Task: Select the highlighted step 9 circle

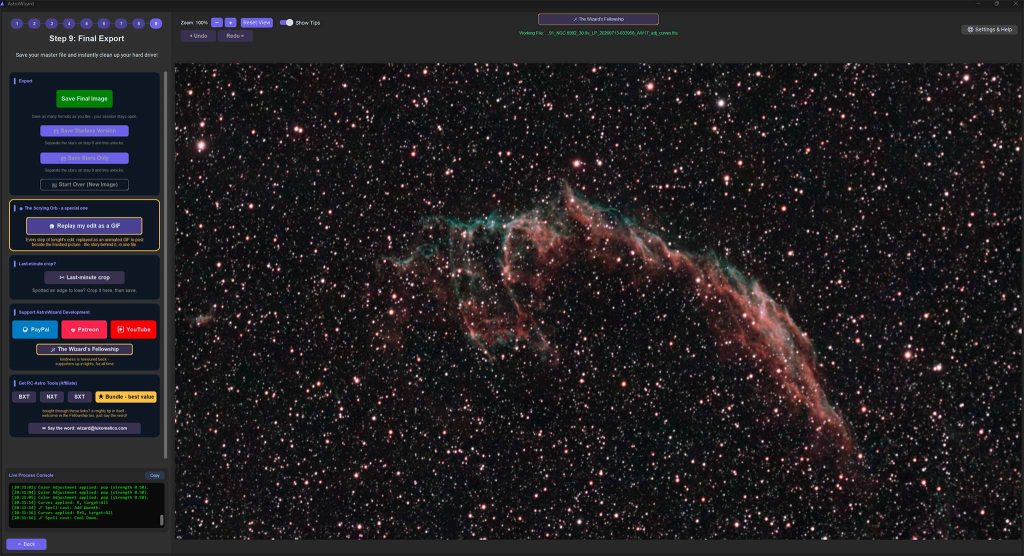Action: point(155,24)
